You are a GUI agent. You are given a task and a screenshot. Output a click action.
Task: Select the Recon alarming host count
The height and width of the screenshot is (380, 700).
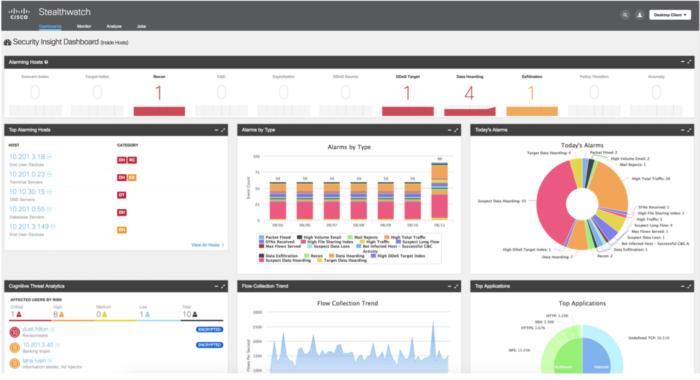[158, 93]
